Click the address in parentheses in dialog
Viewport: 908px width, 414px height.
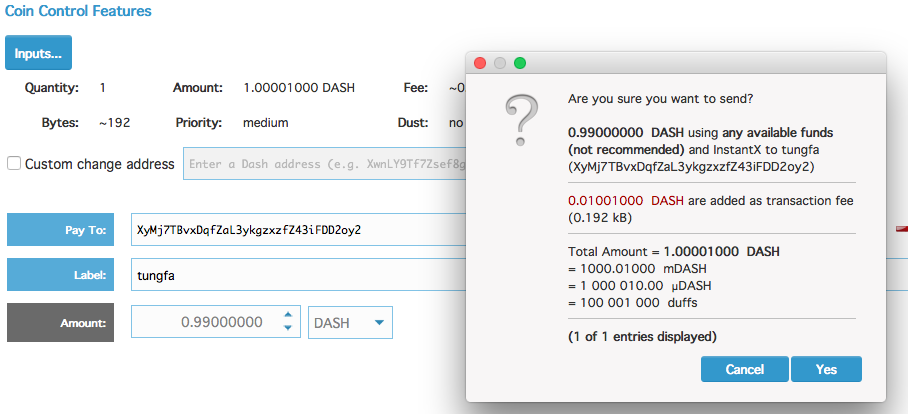(691, 167)
